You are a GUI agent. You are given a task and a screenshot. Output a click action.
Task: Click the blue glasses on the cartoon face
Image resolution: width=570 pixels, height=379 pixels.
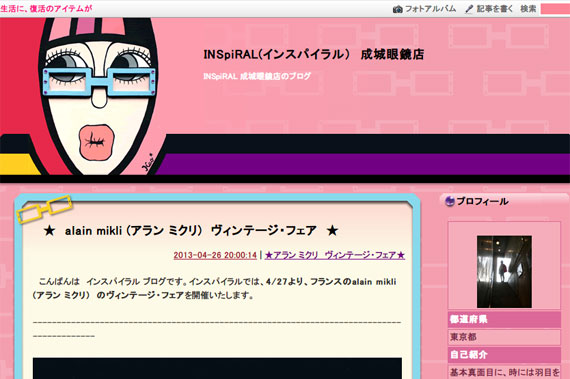[99, 82]
